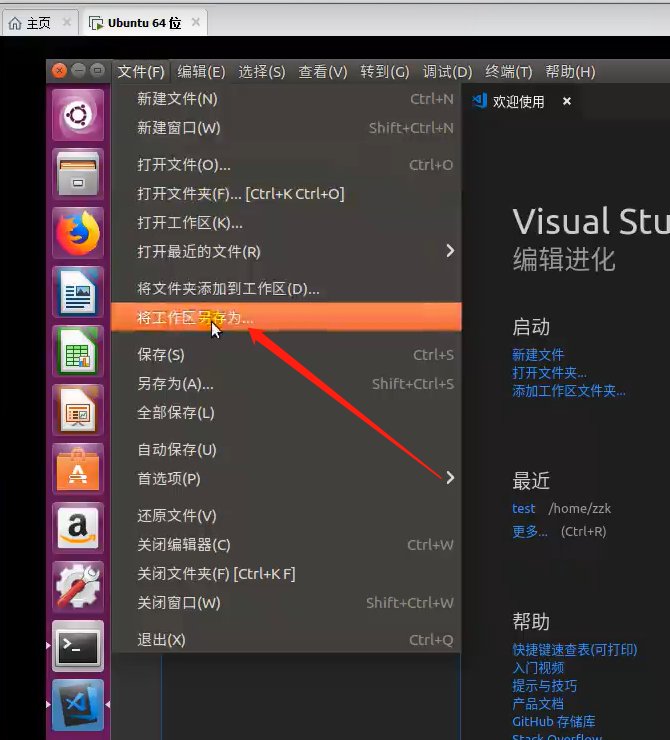
Task: Open the 转到(G) menu
Action: coord(385,72)
